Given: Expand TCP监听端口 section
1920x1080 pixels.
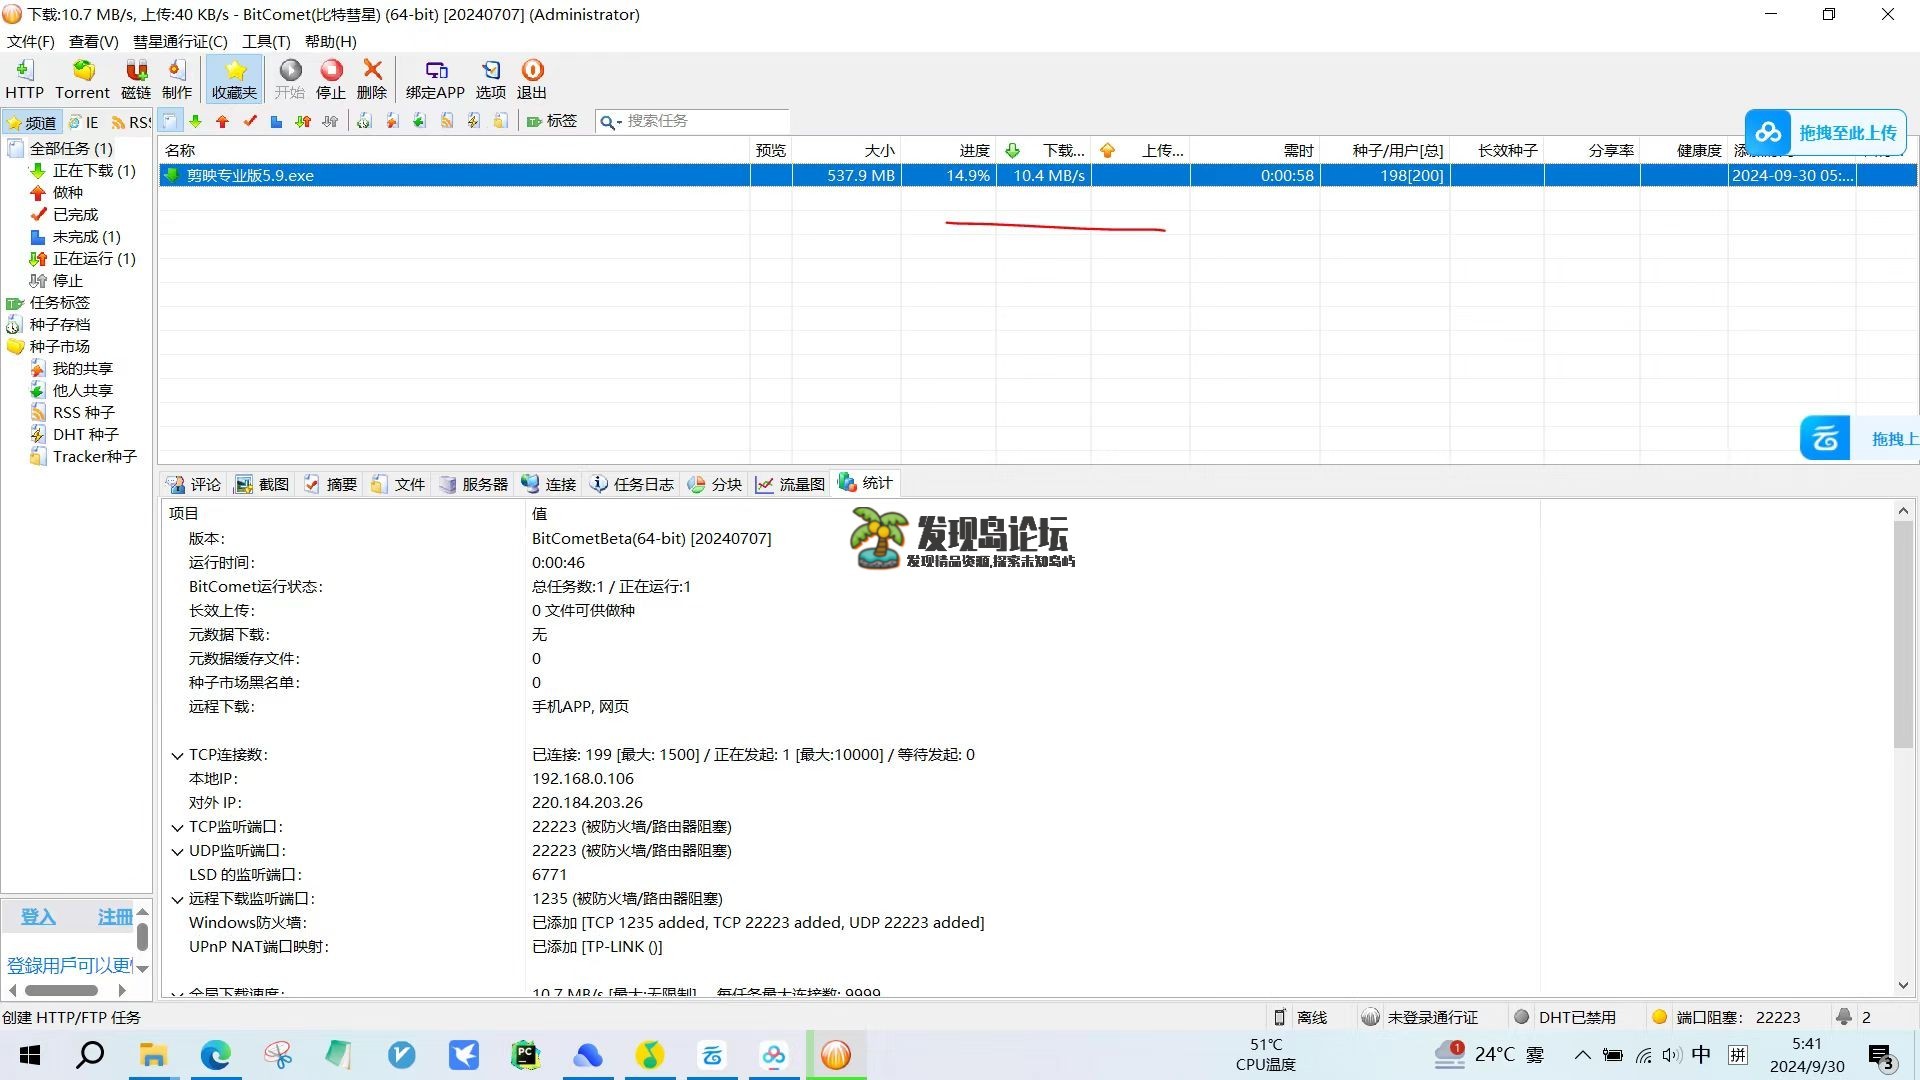Looking at the screenshot, I should tap(179, 825).
